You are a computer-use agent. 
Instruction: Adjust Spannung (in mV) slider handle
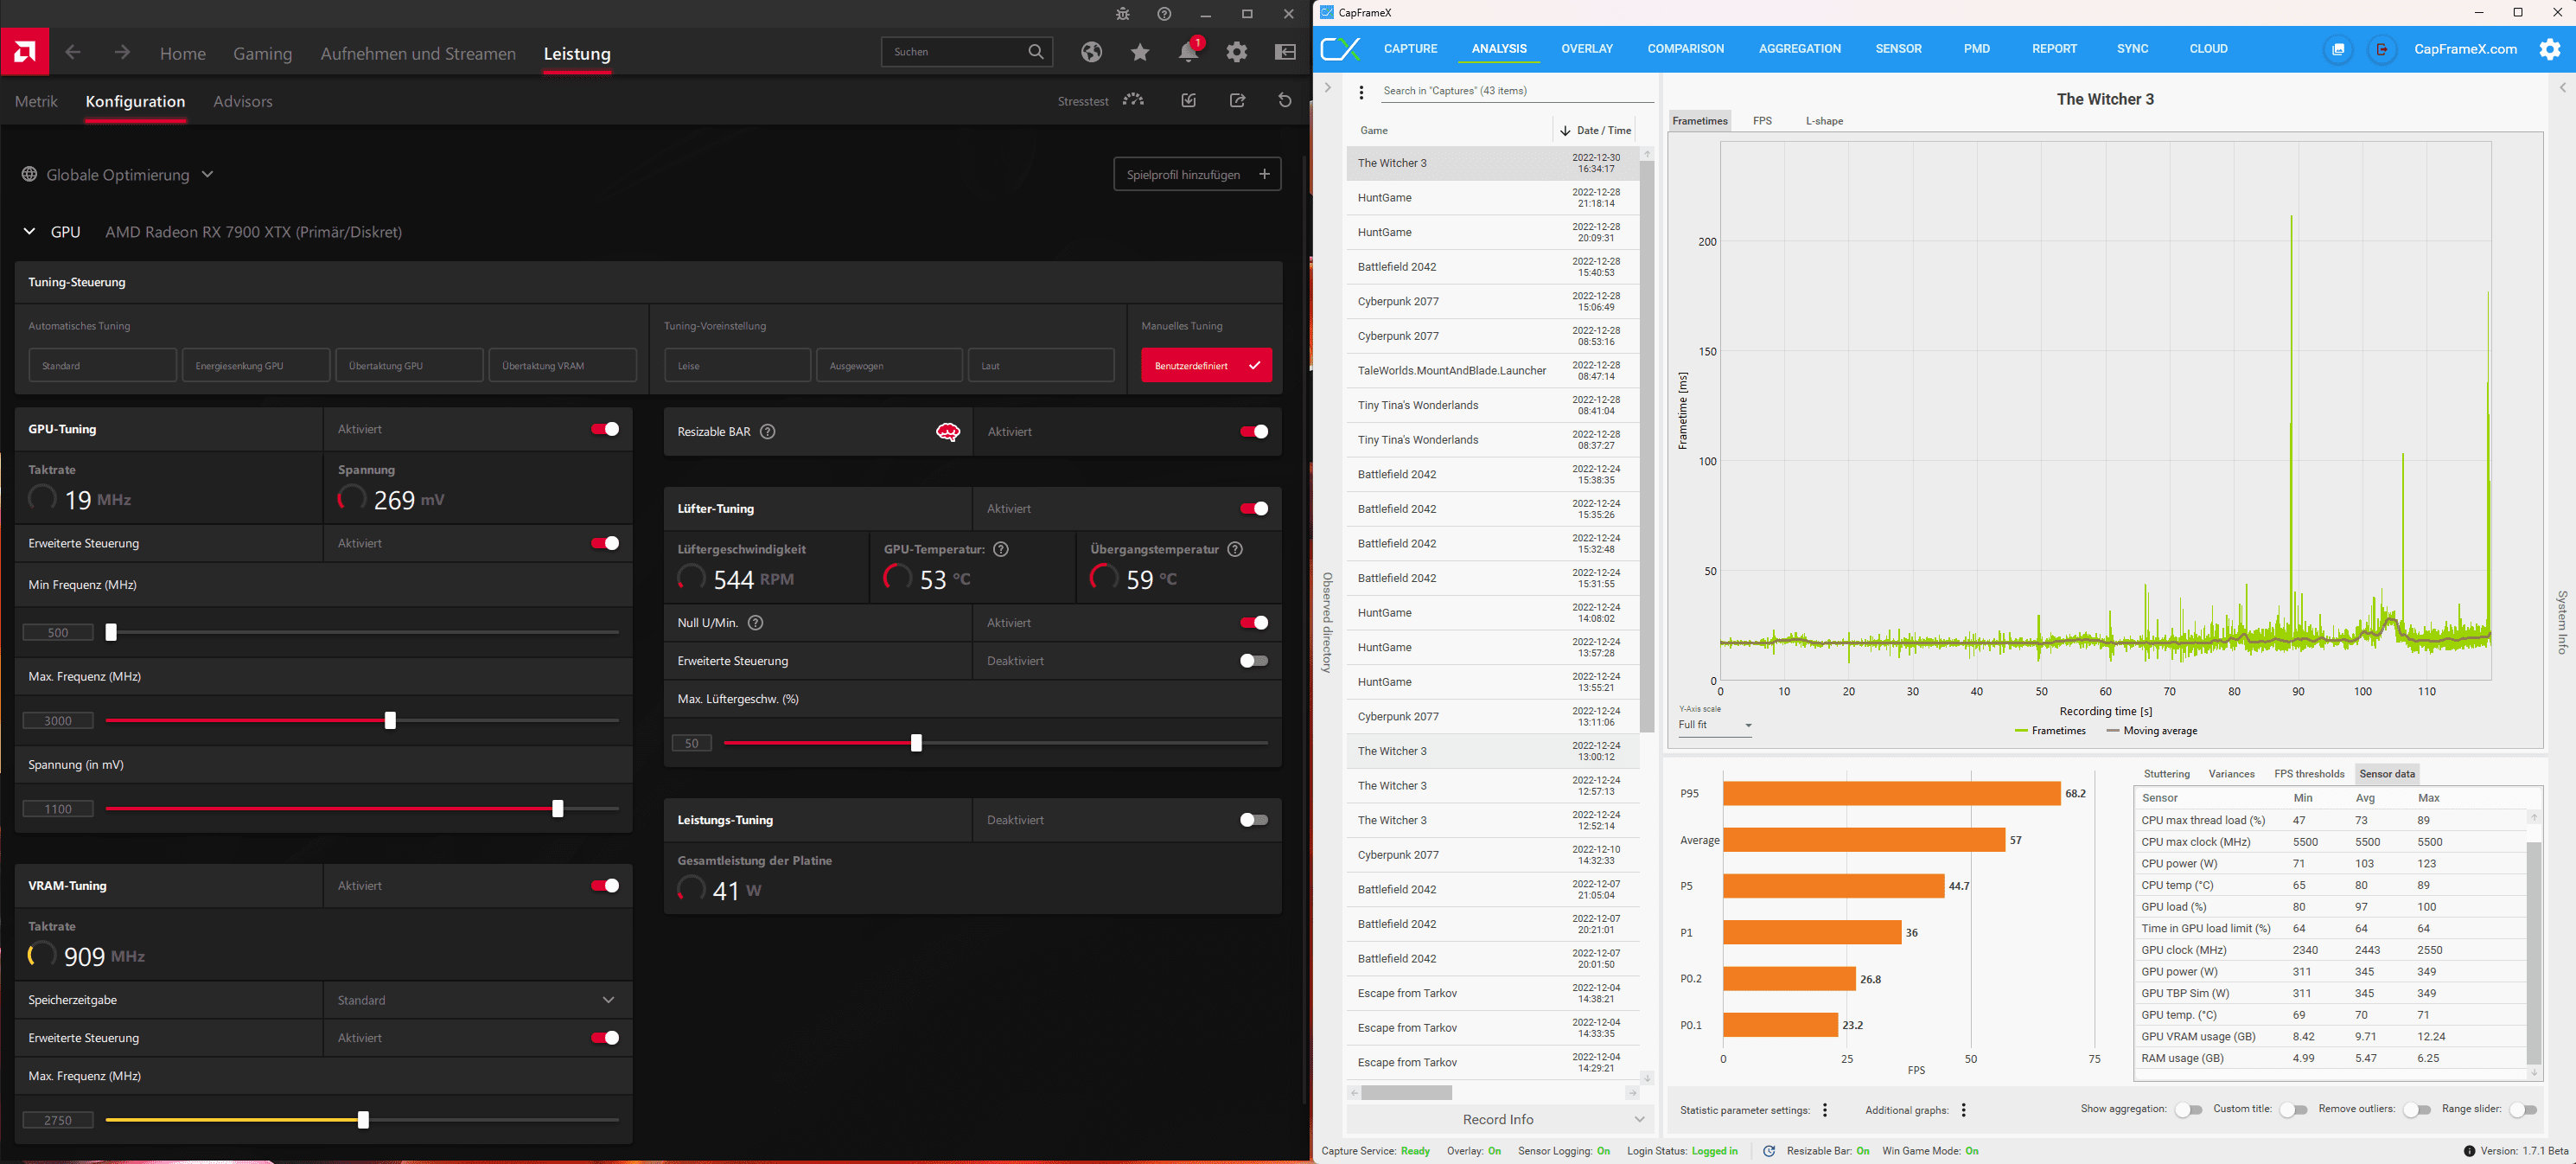558,808
